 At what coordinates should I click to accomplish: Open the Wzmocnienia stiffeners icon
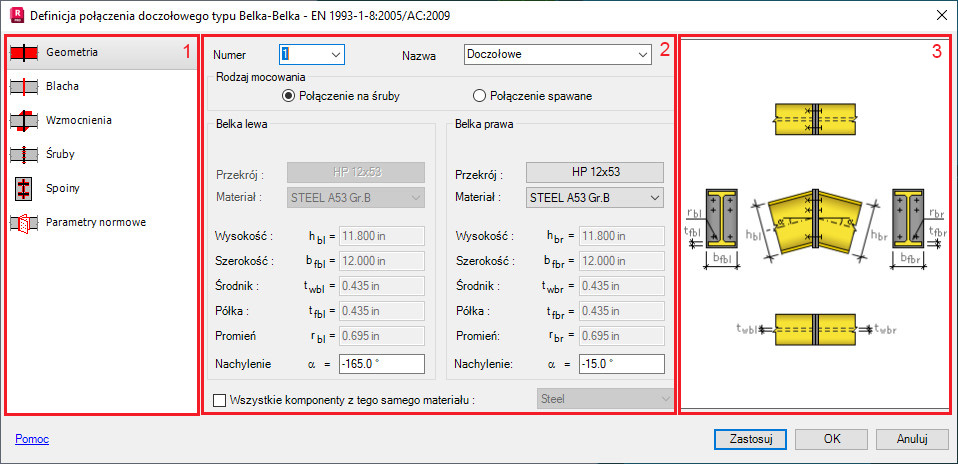tap(24, 121)
